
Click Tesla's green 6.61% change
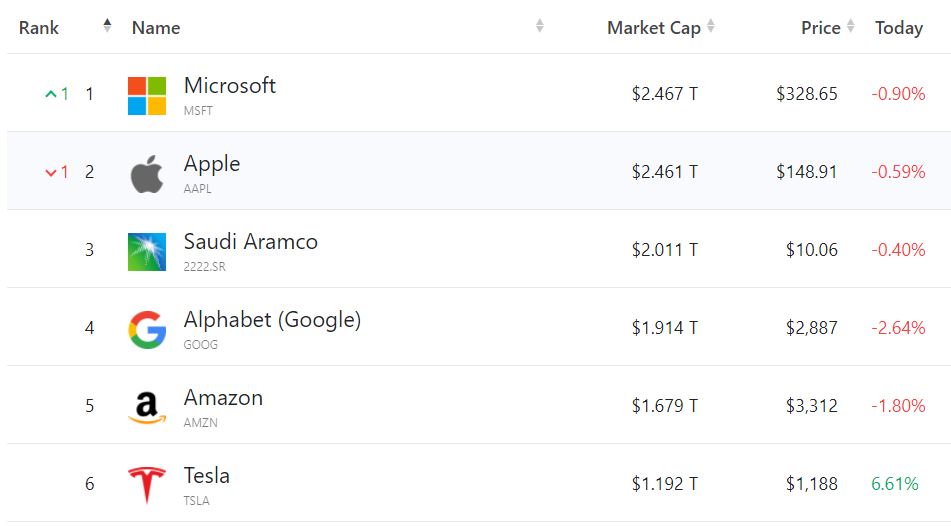point(894,484)
